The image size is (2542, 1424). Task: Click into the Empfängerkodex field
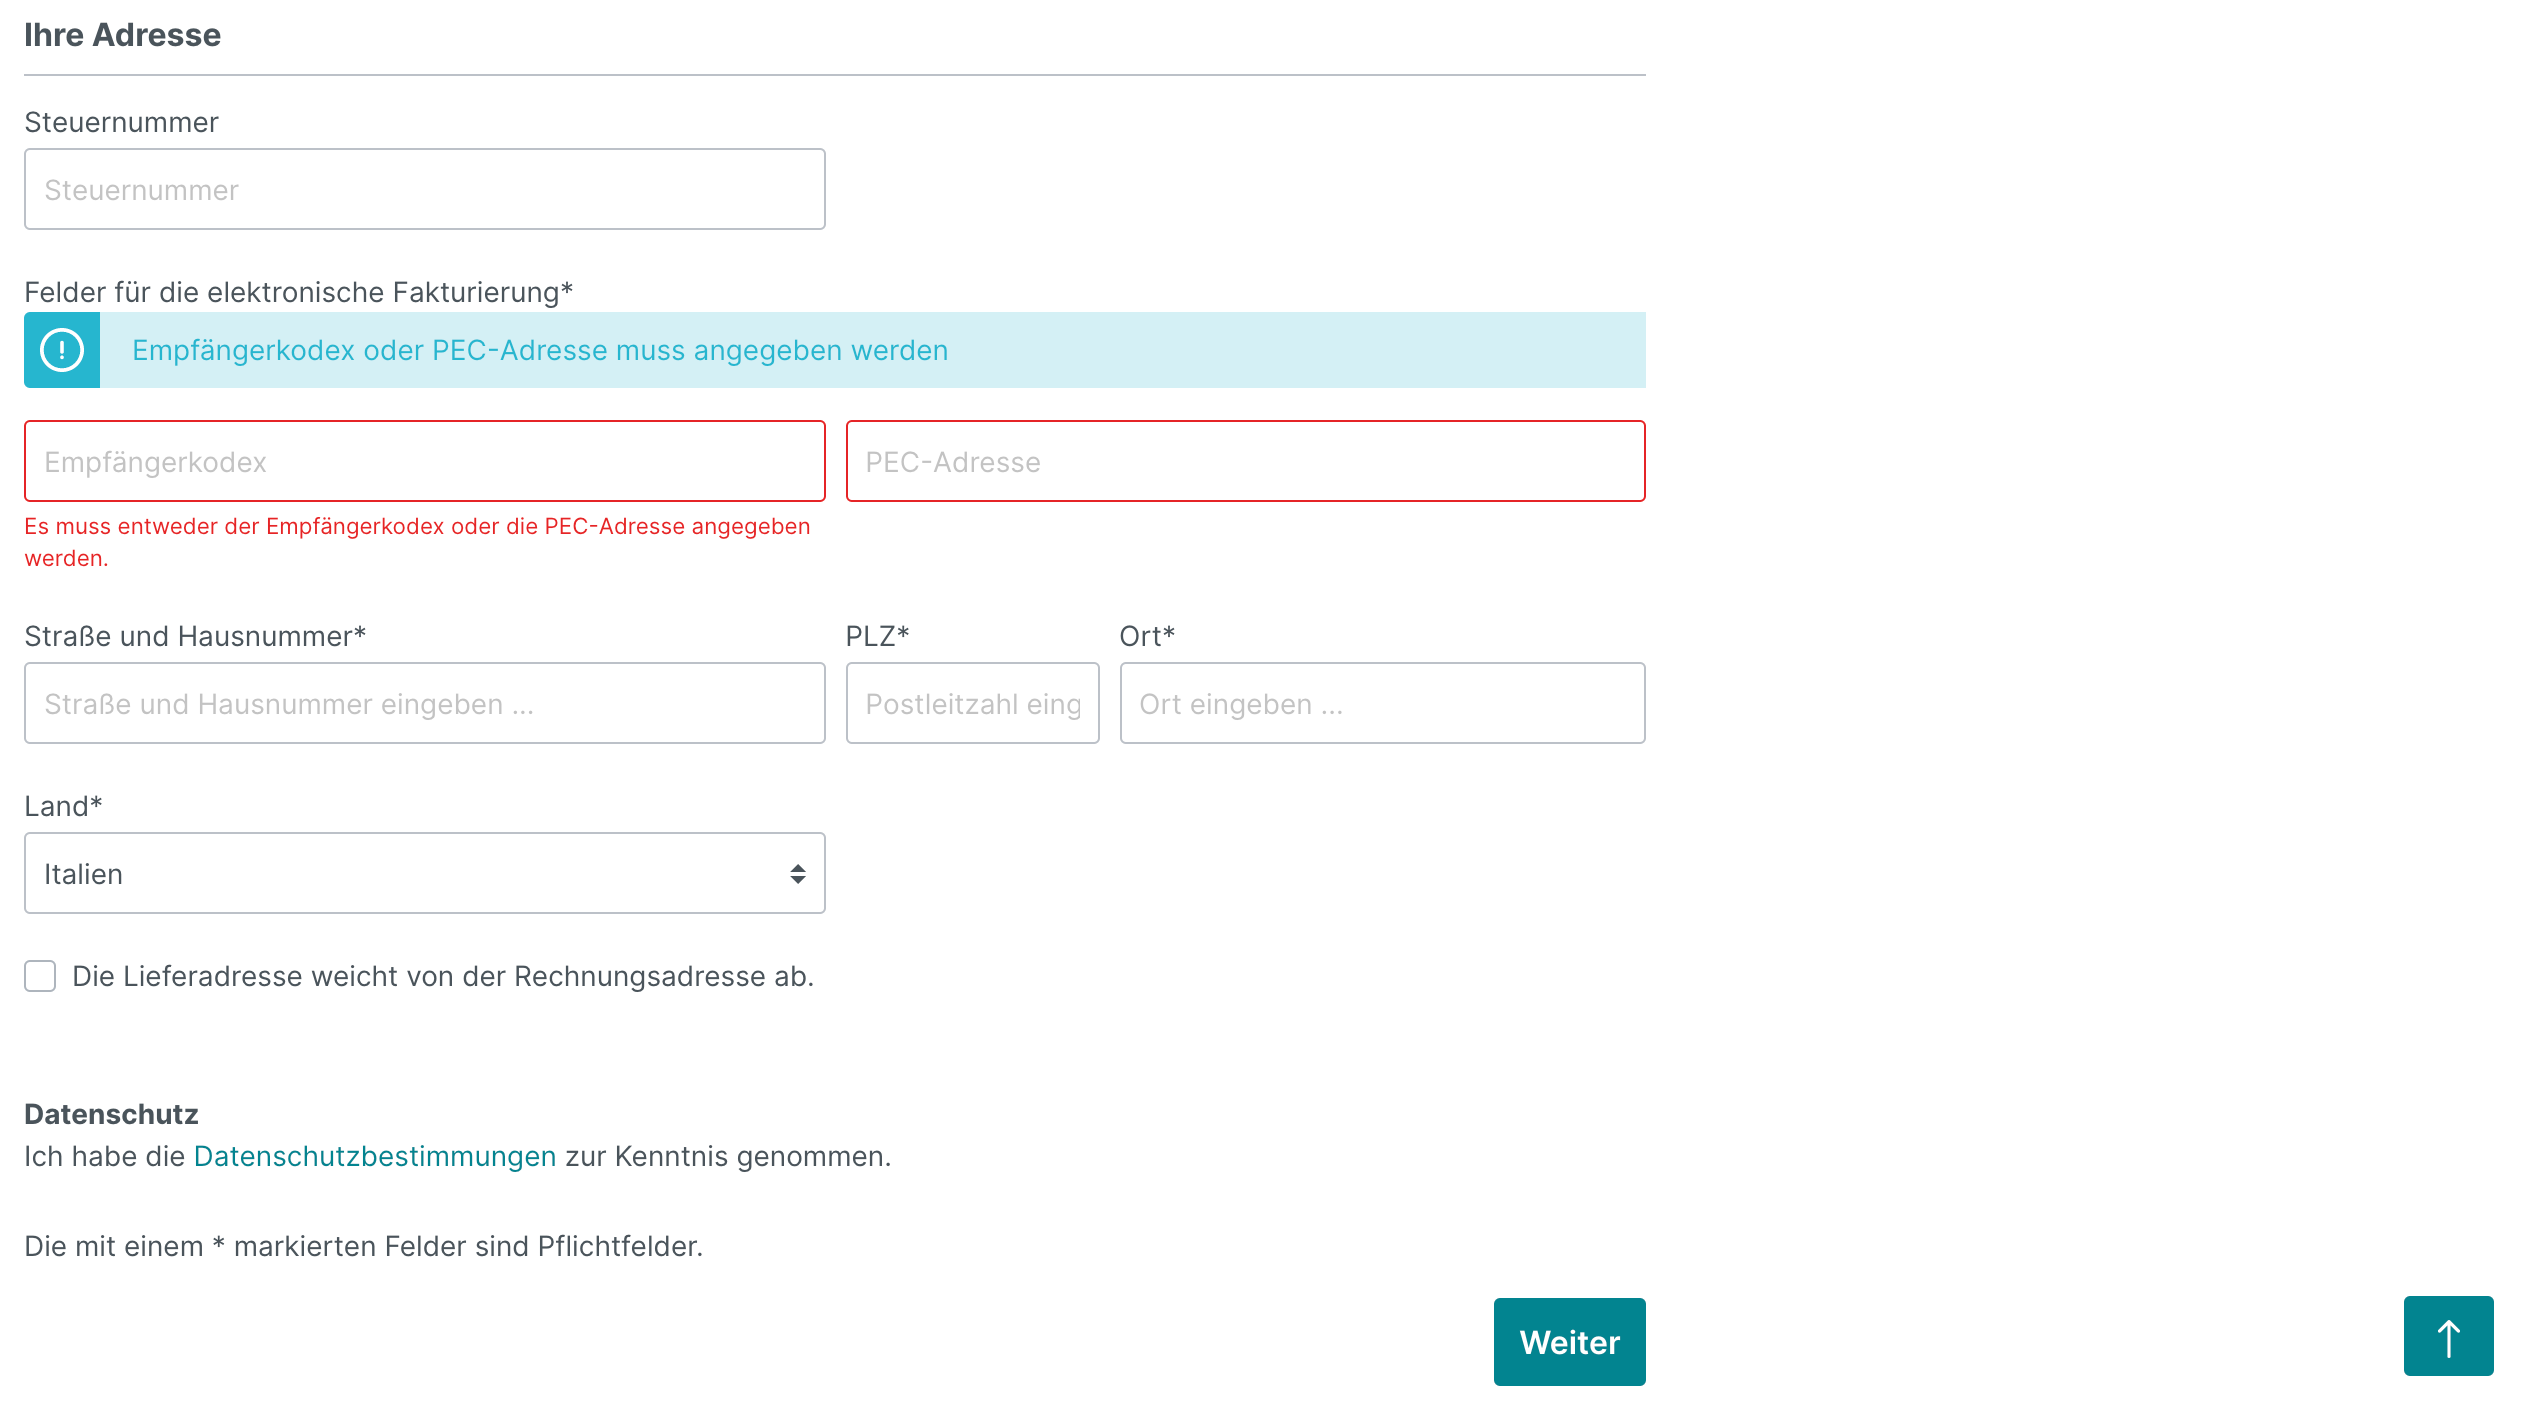click(424, 461)
